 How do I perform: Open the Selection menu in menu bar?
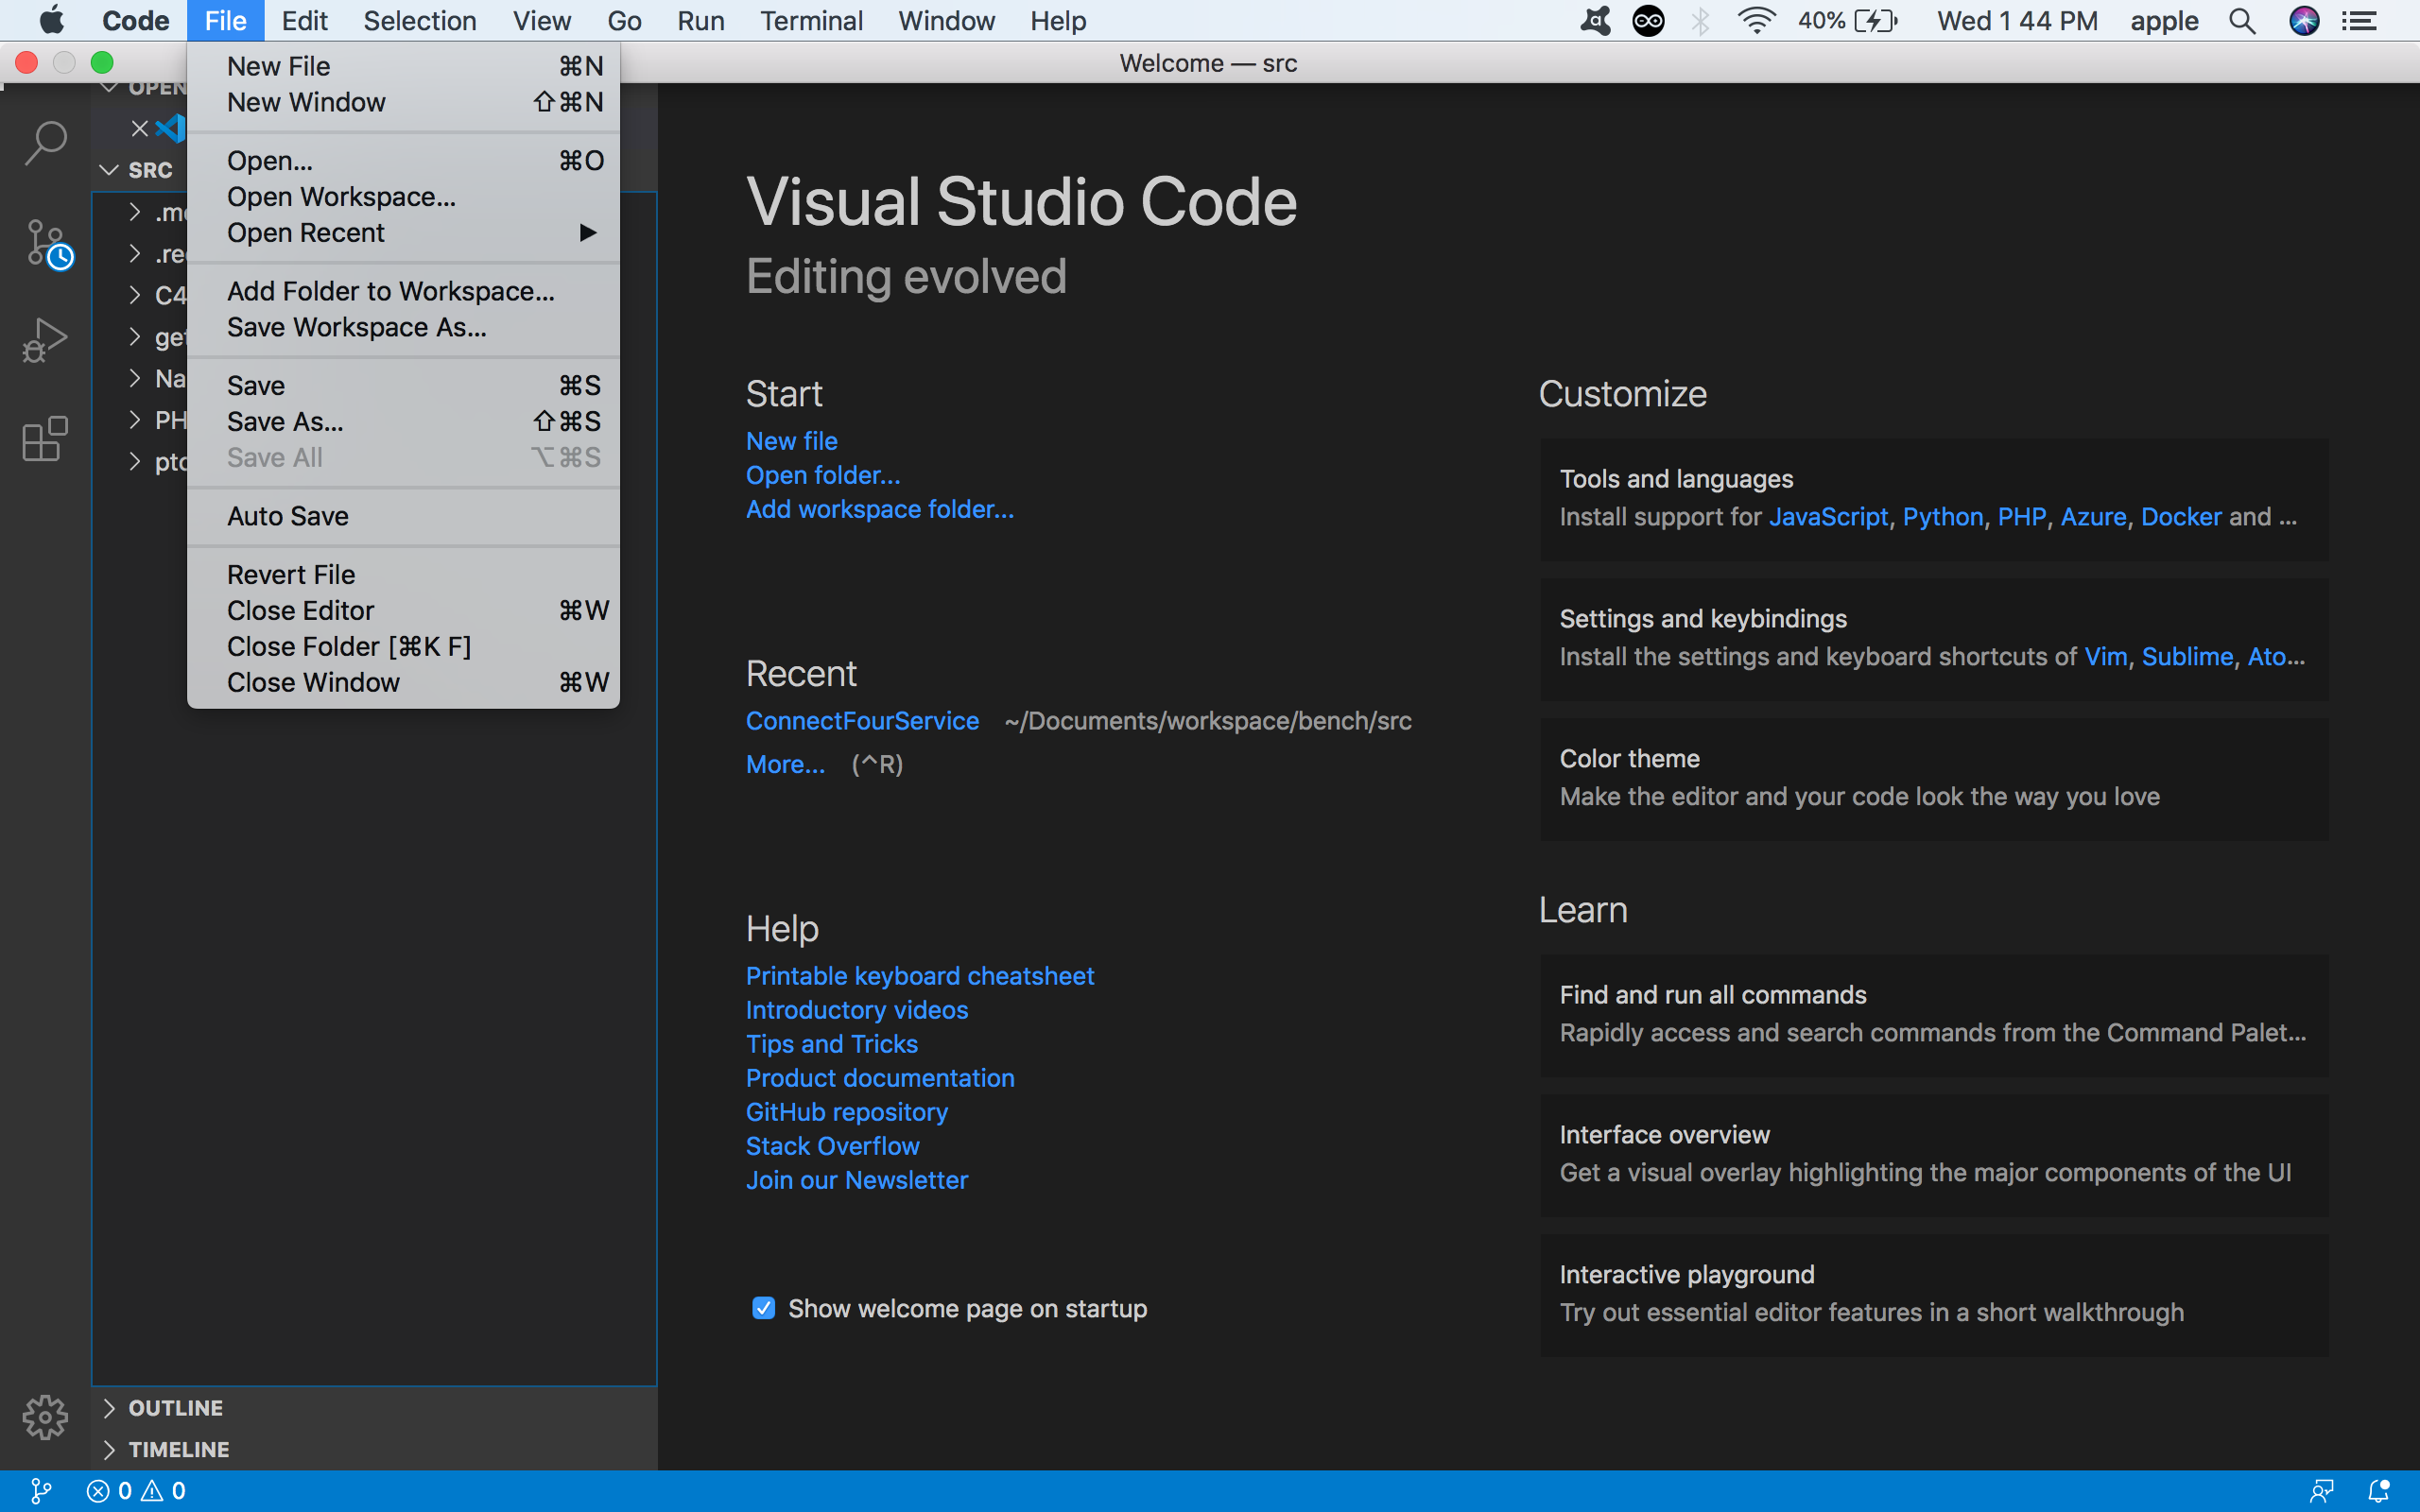click(x=419, y=21)
